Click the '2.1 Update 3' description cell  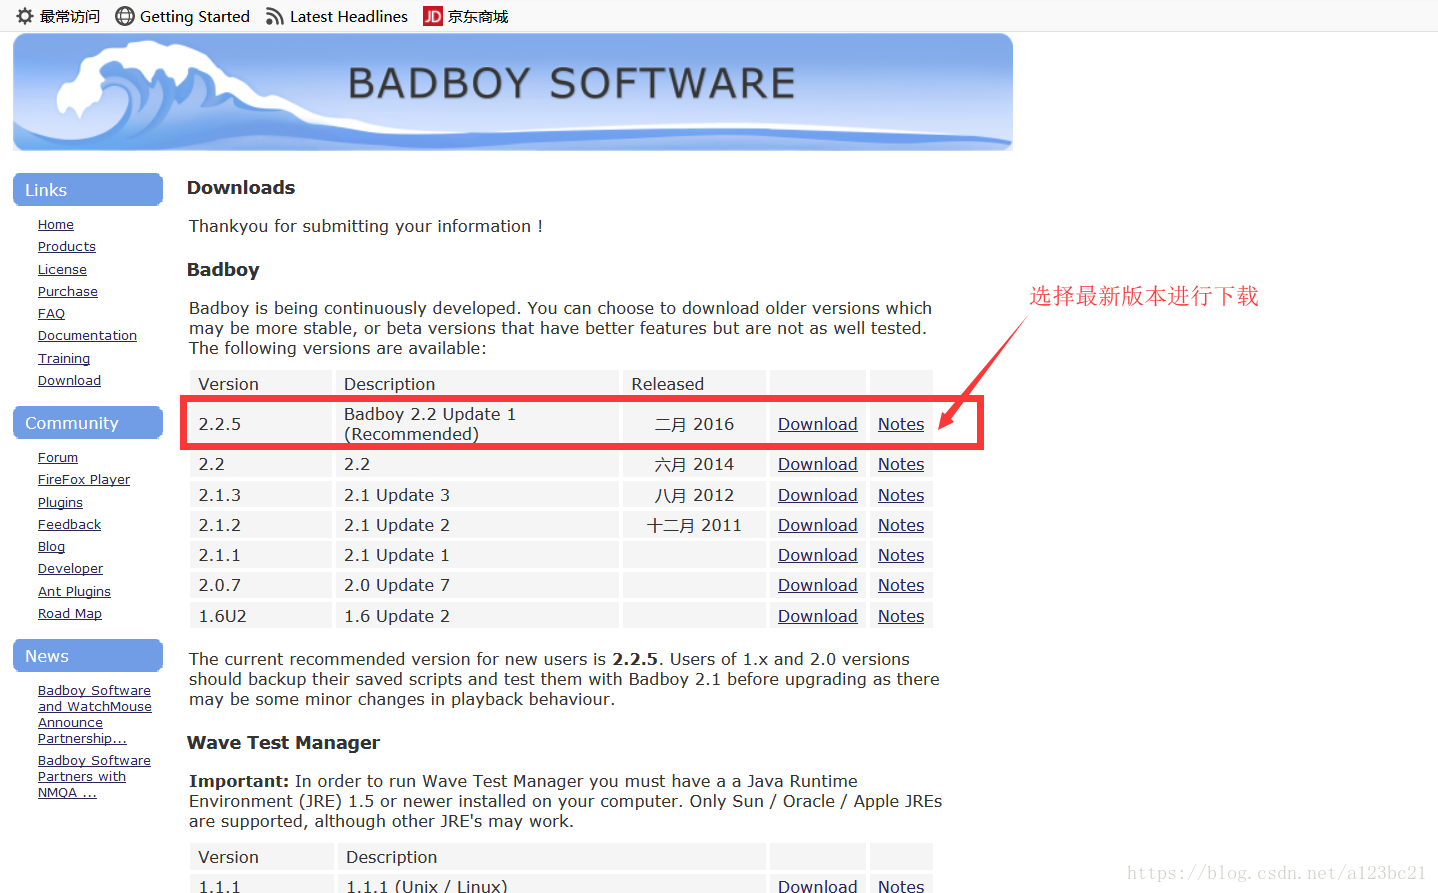(x=477, y=495)
